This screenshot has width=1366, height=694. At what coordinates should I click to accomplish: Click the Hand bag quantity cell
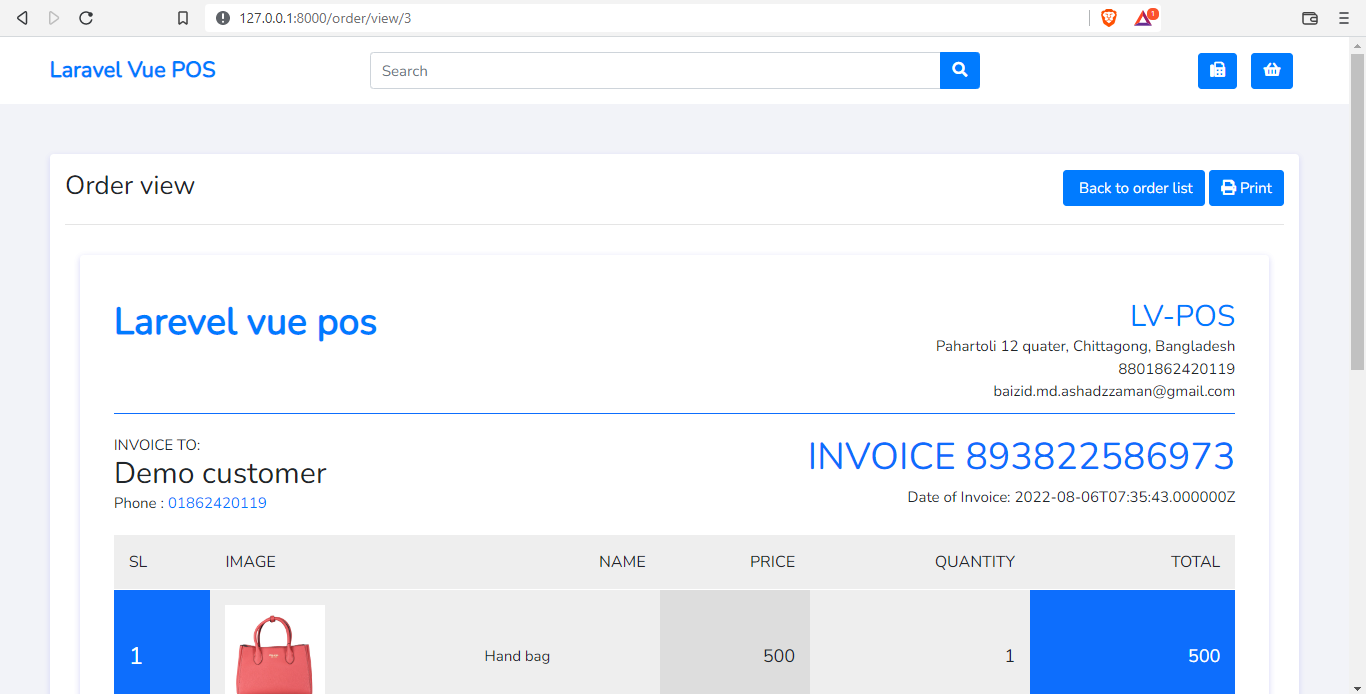click(920, 642)
